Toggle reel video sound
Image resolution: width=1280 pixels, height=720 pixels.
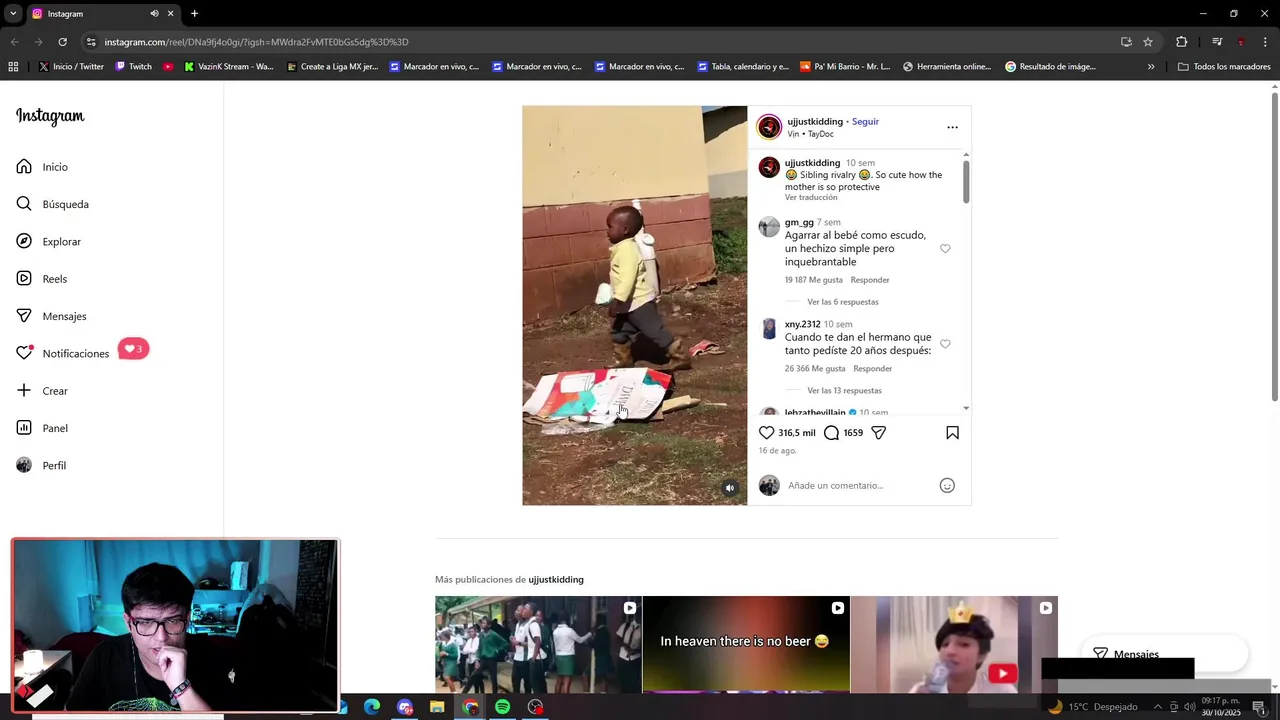point(730,488)
